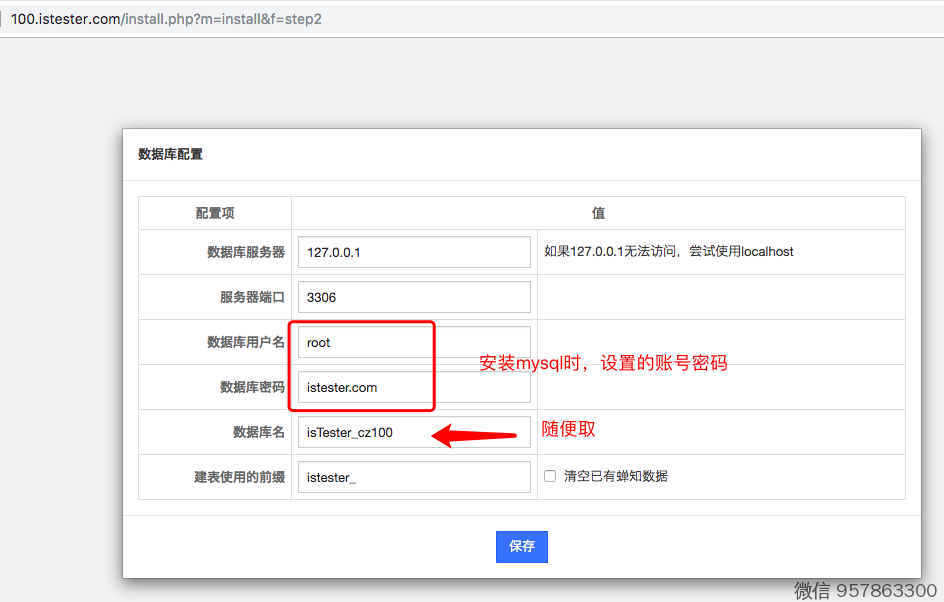The height and width of the screenshot is (602, 944).
Task: Select the 建表使用的前缀 field with istester_
Action: pos(414,477)
